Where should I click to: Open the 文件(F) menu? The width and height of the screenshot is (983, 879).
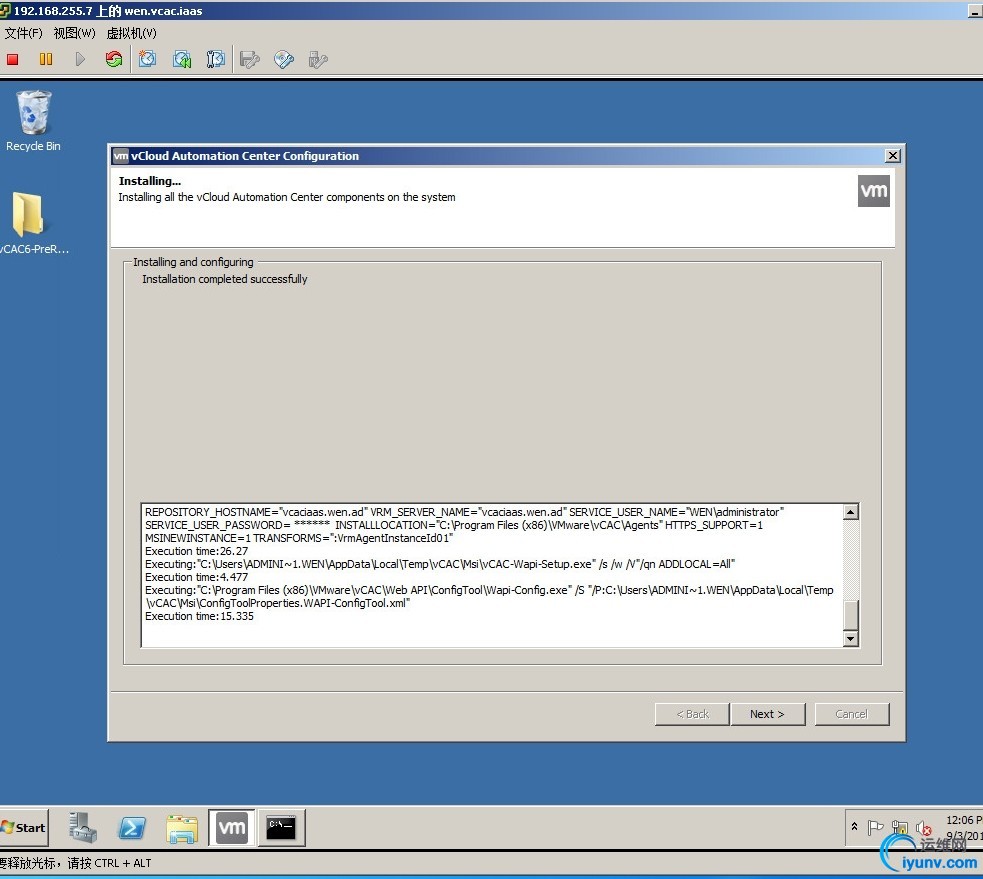click(x=24, y=33)
